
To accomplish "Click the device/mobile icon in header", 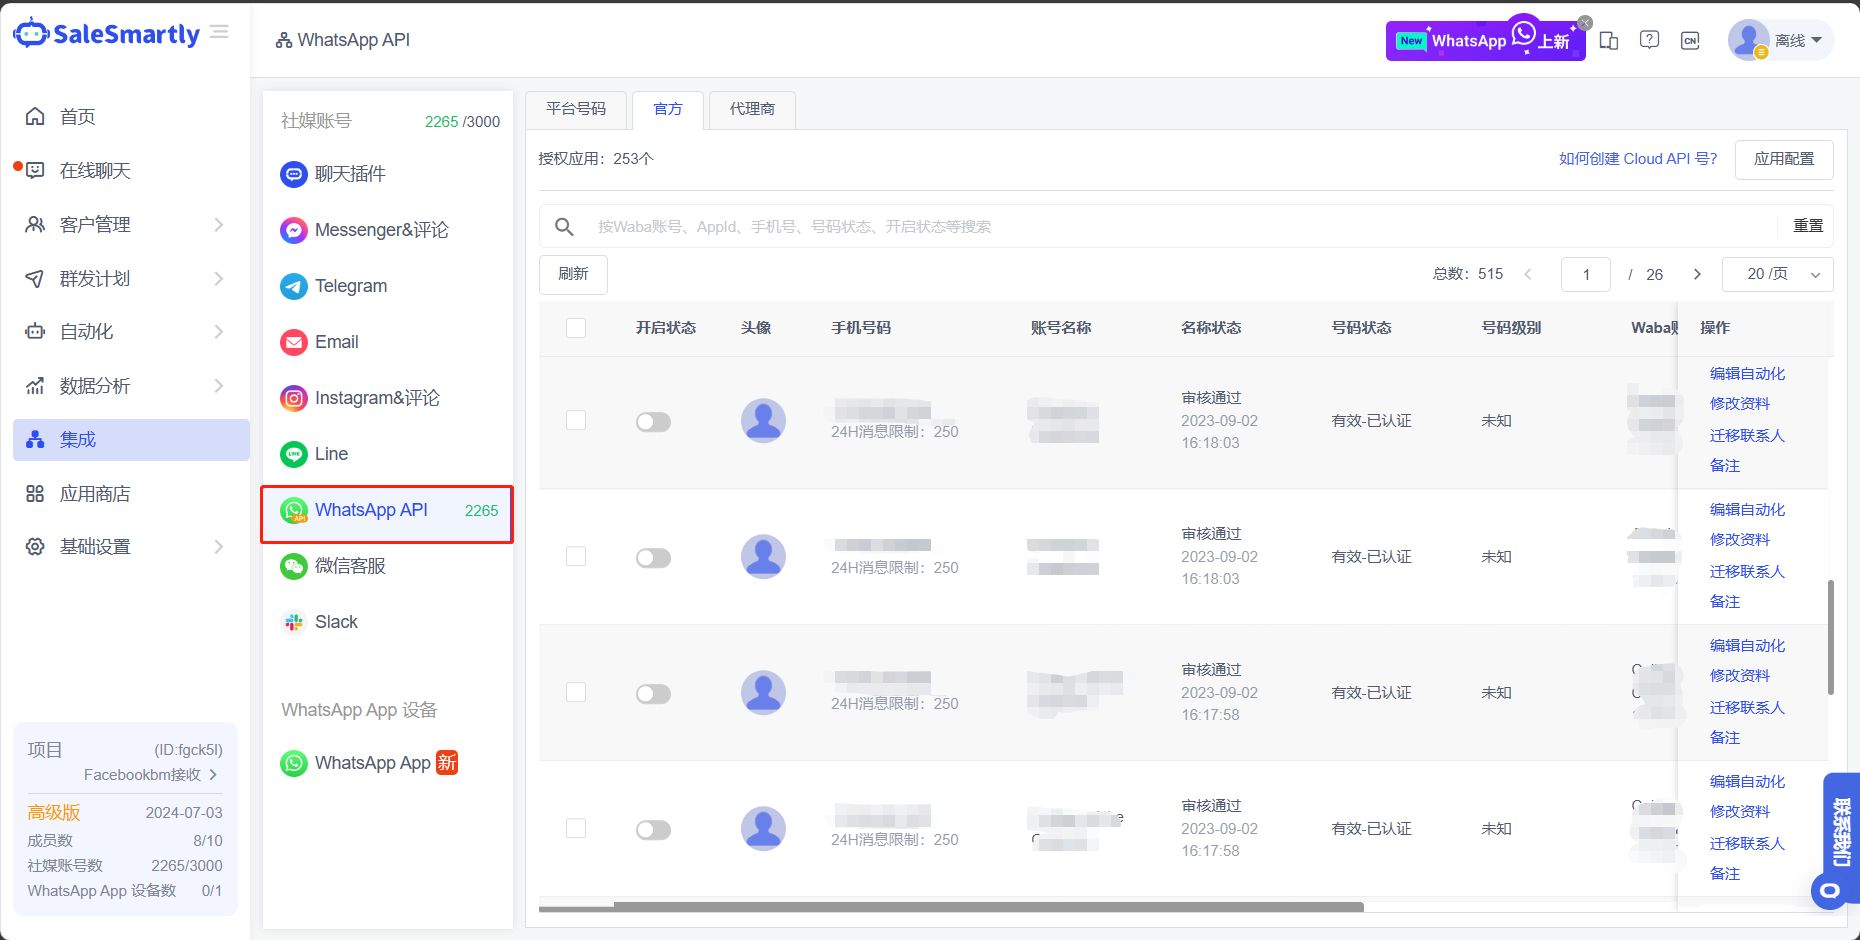I will tap(1609, 41).
